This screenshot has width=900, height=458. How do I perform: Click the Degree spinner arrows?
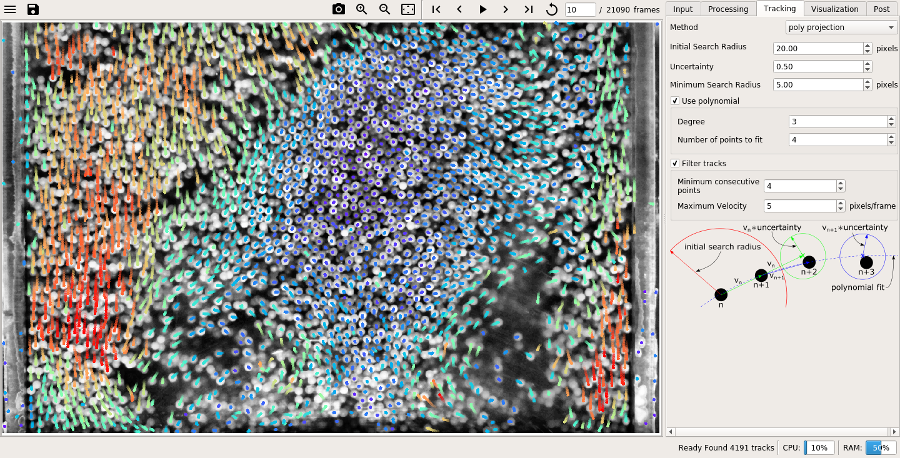[x=890, y=122]
